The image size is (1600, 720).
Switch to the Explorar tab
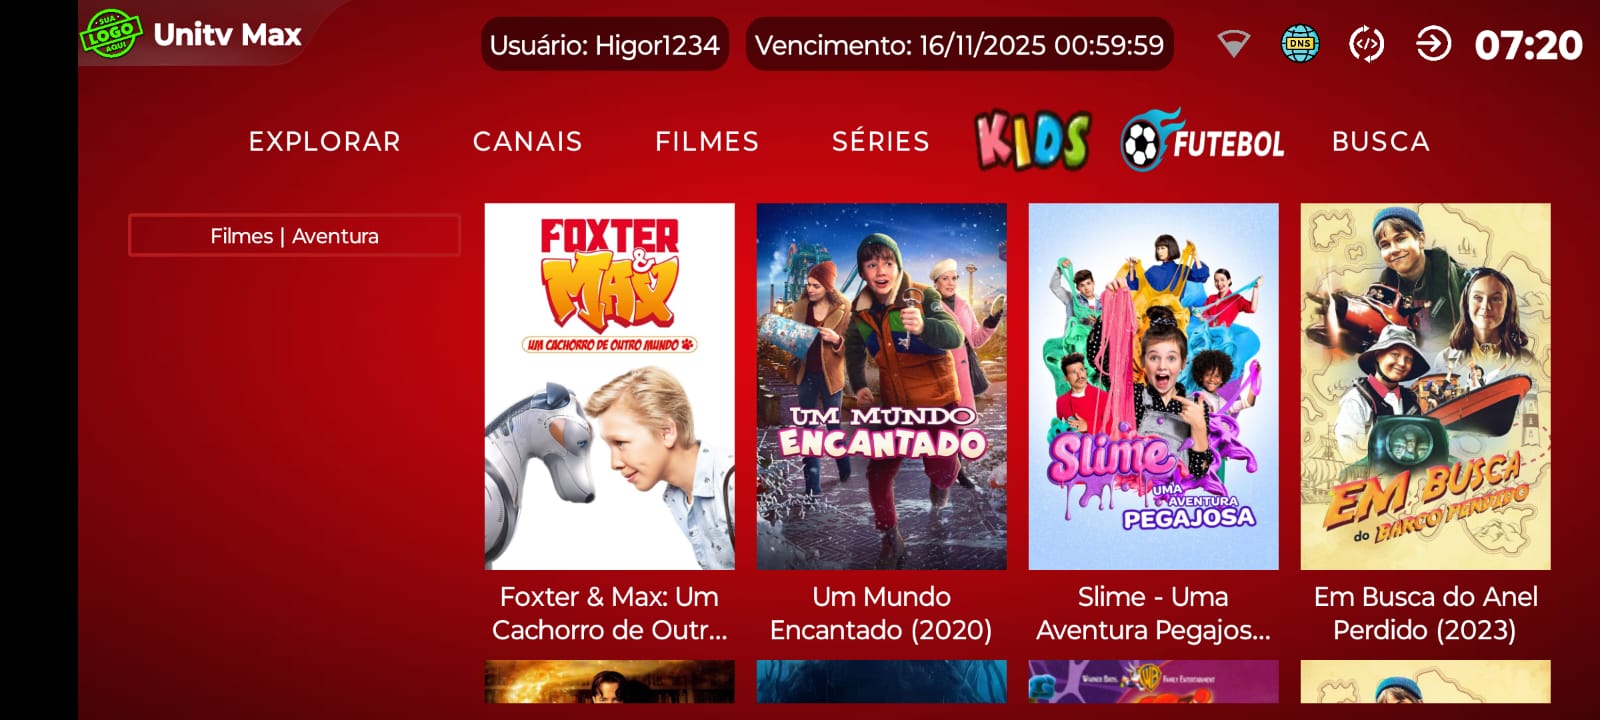click(324, 141)
